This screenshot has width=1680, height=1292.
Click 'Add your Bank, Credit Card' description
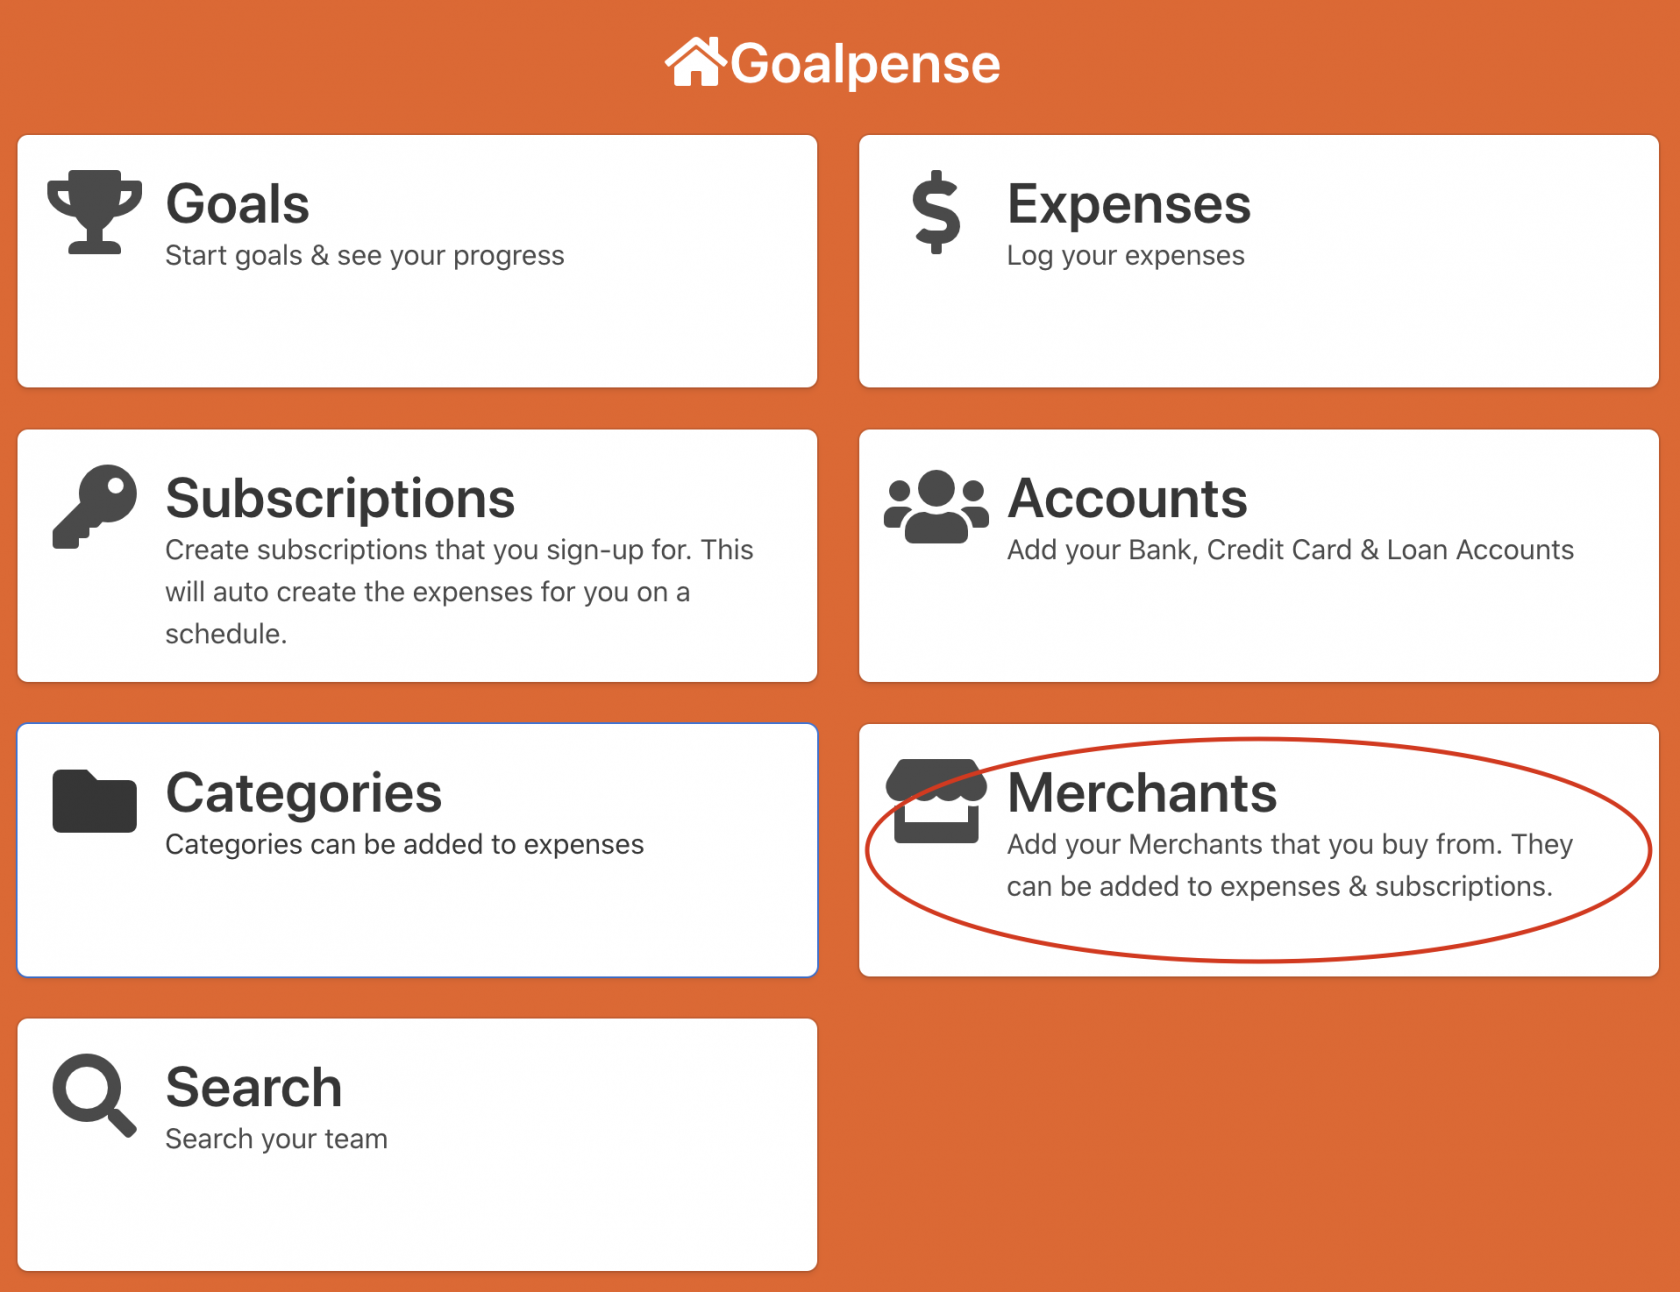tap(1290, 550)
